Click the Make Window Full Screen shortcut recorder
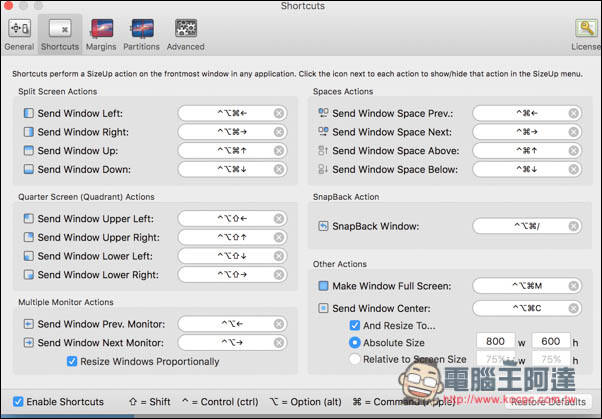Viewport: 602px width, 419px height. tap(527, 286)
